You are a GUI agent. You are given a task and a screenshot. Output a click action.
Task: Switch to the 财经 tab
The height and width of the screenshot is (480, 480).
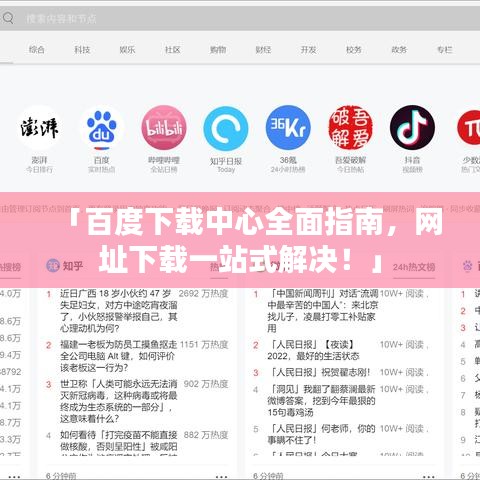click(x=263, y=50)
